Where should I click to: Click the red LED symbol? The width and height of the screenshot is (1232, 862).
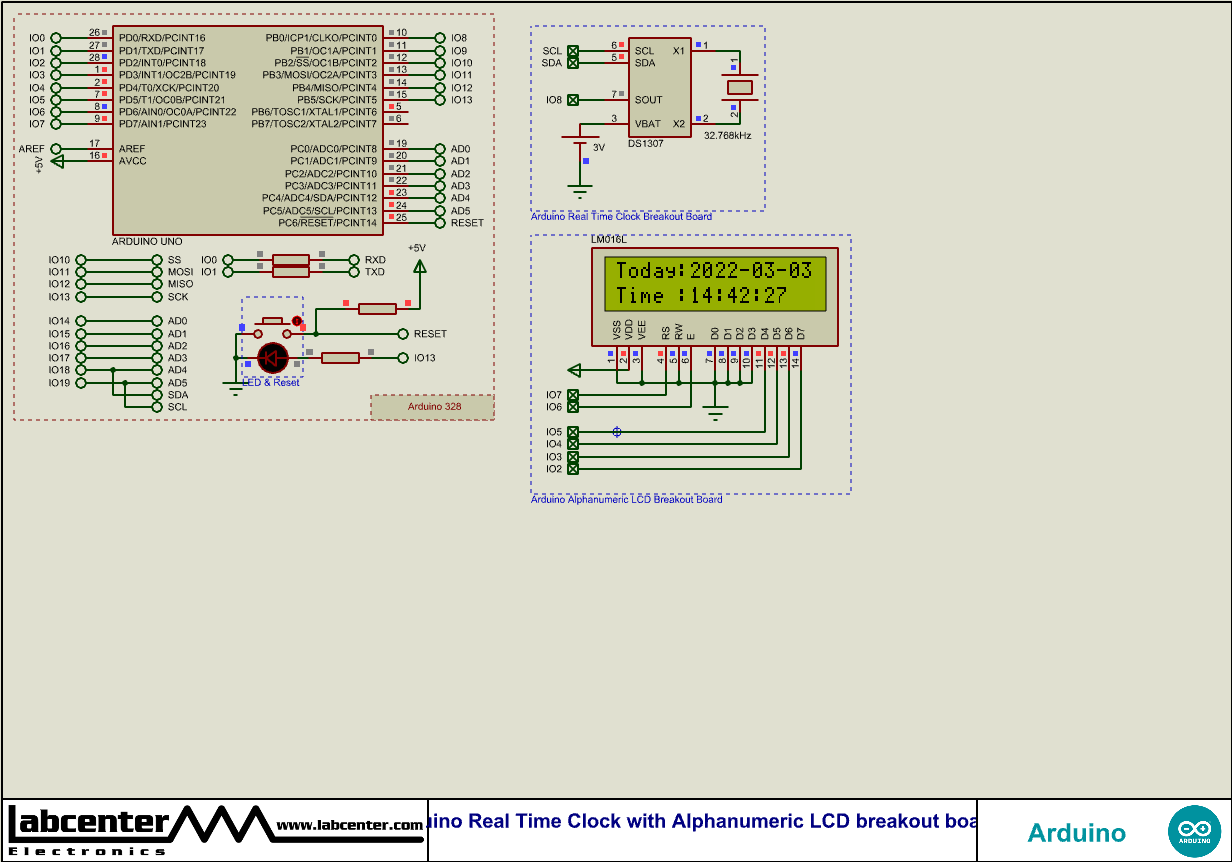click(x=272, y=358)
